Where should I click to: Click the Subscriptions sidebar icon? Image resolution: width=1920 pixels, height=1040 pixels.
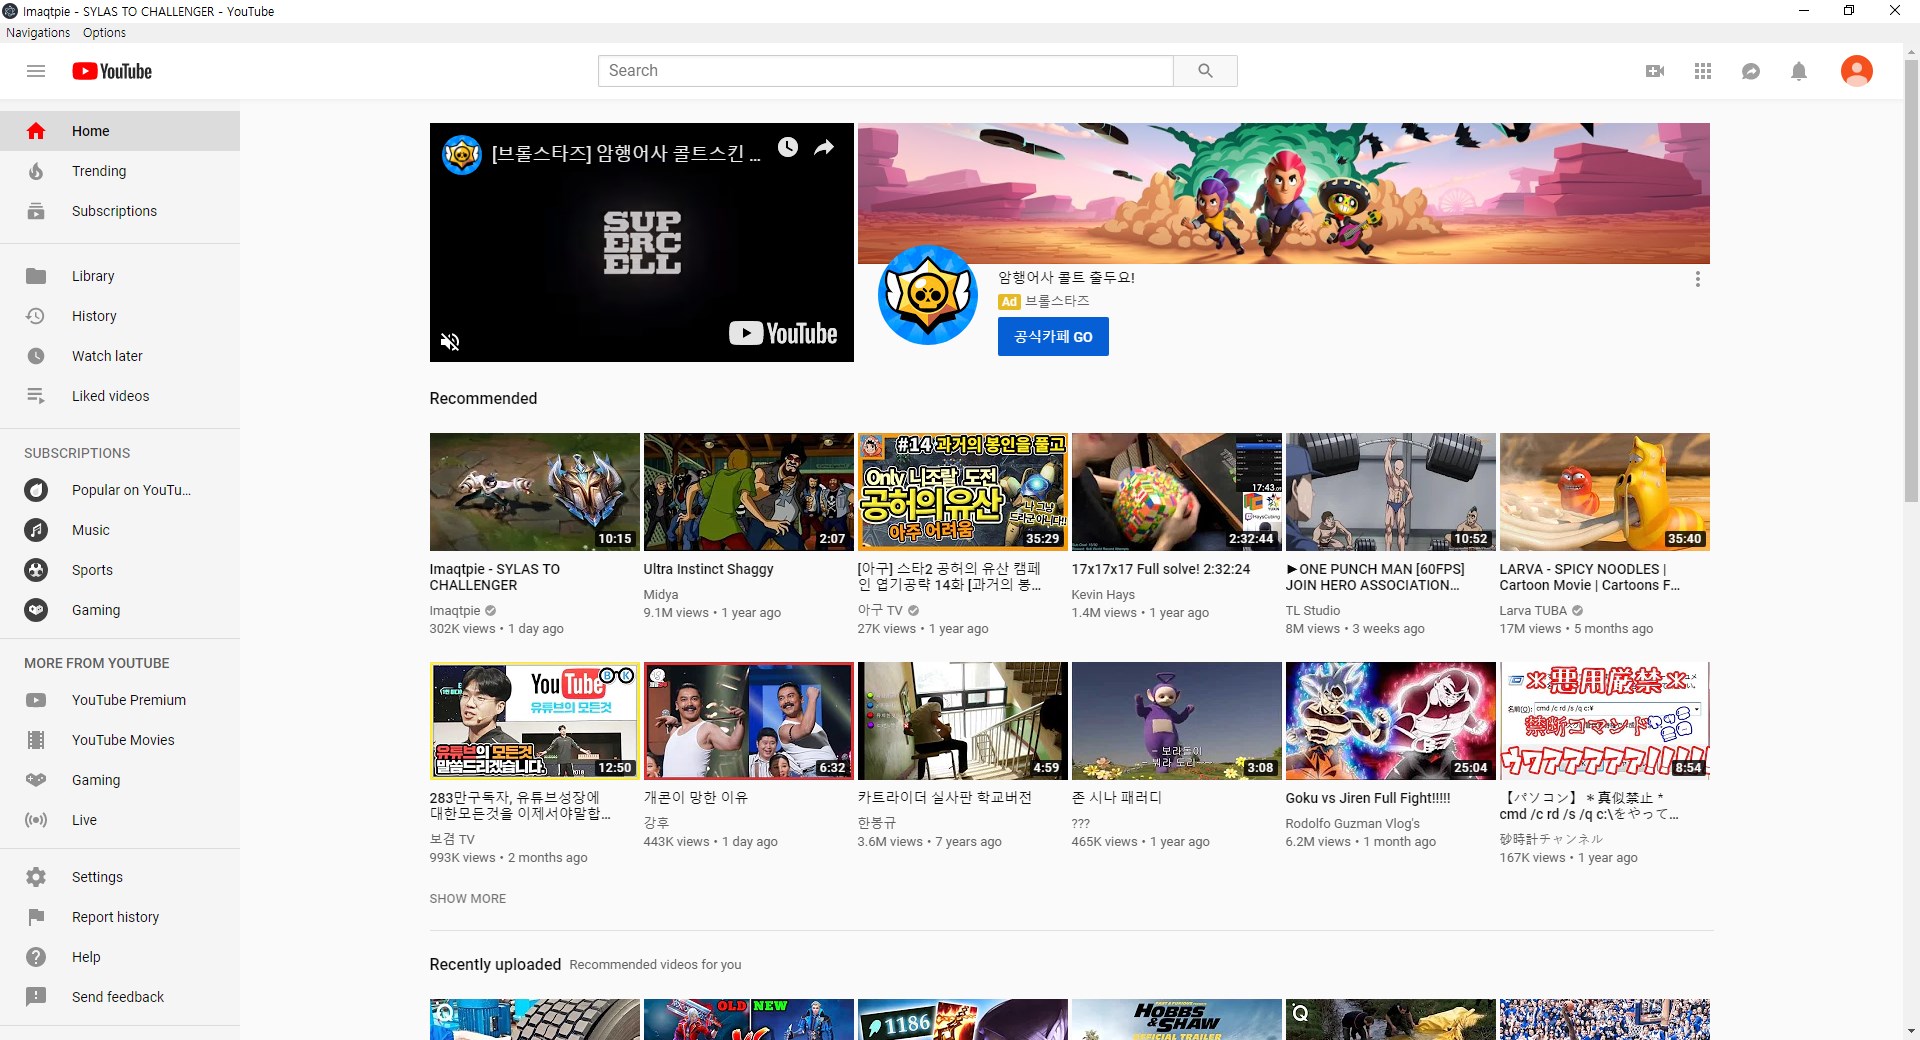[x=36, y=211]
